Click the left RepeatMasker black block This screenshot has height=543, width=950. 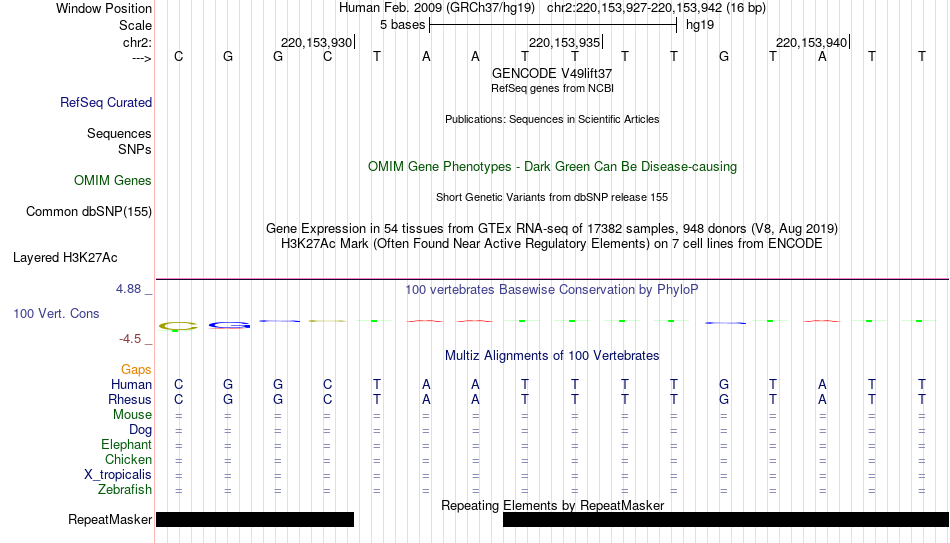tap(254, 519)
